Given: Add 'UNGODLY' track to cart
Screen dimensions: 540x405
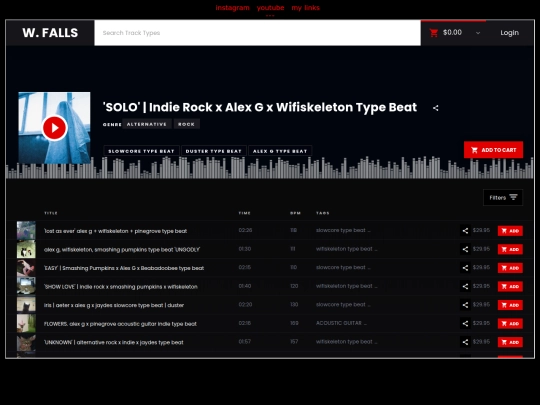Looking at the screenshot, I should point(510,249).
